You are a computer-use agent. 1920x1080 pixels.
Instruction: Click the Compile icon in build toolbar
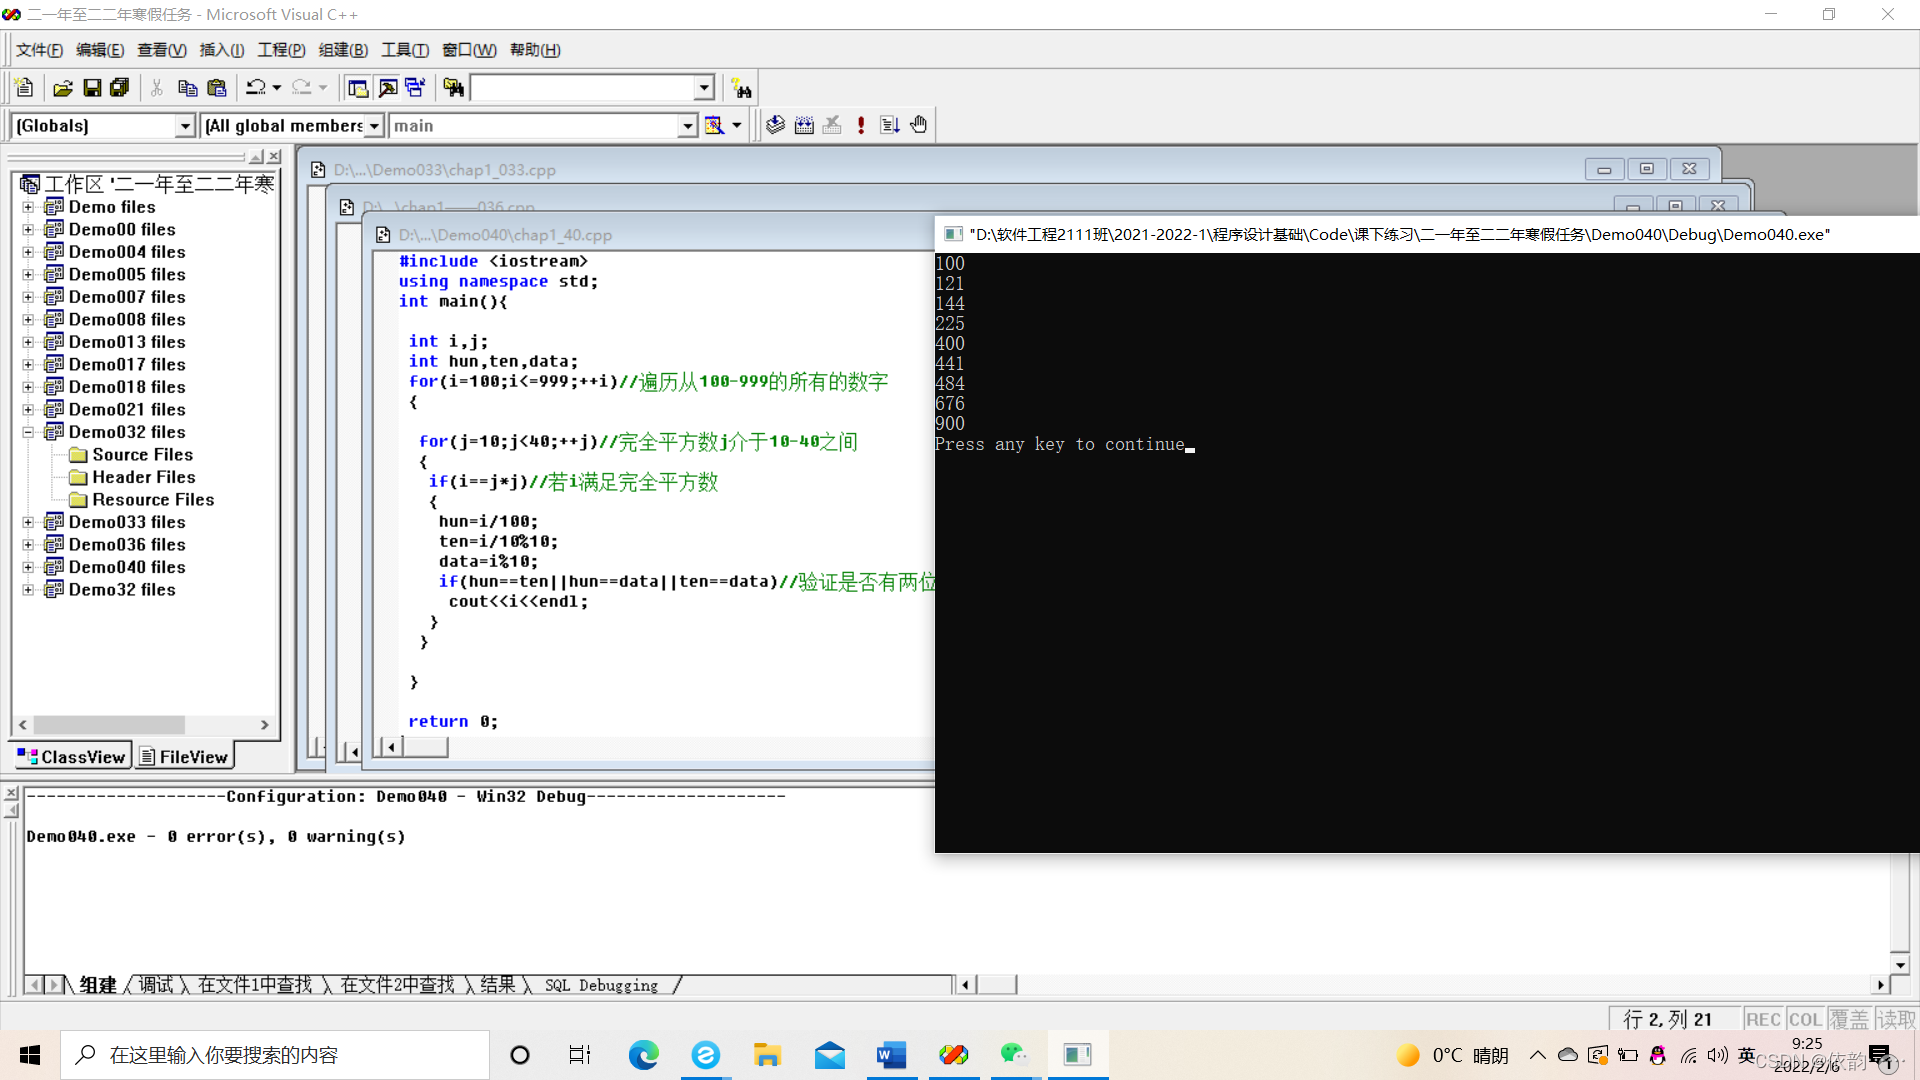click(775, 125)
